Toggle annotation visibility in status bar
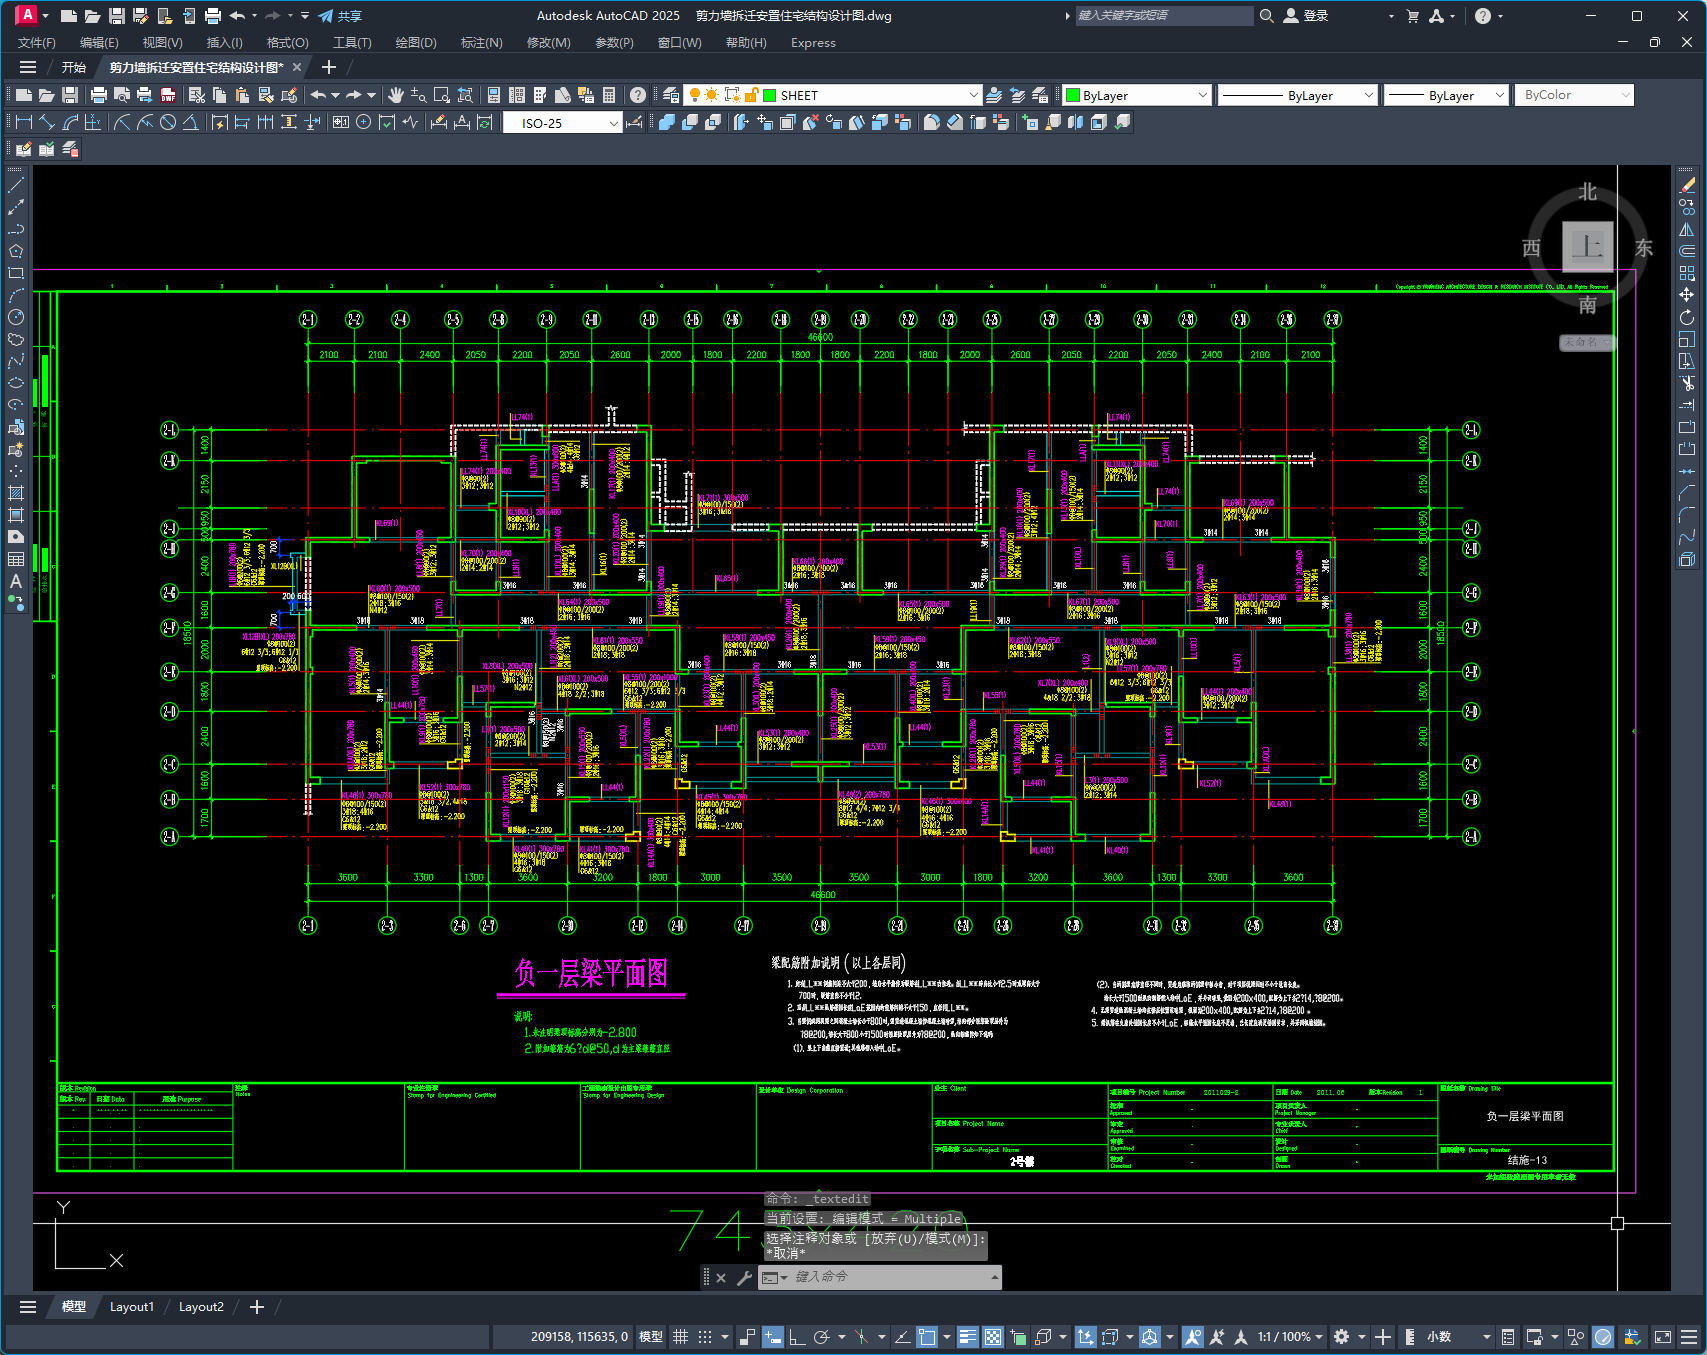 pos(1192,1337)
